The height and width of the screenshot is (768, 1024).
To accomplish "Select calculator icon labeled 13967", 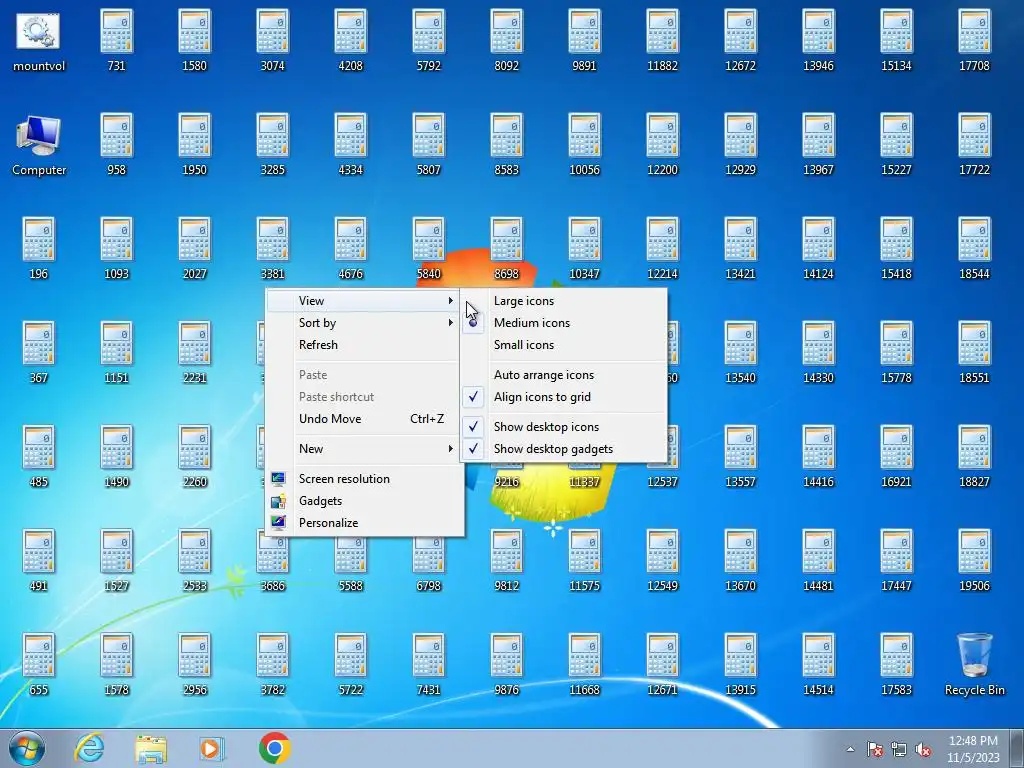I will [818, 144].
